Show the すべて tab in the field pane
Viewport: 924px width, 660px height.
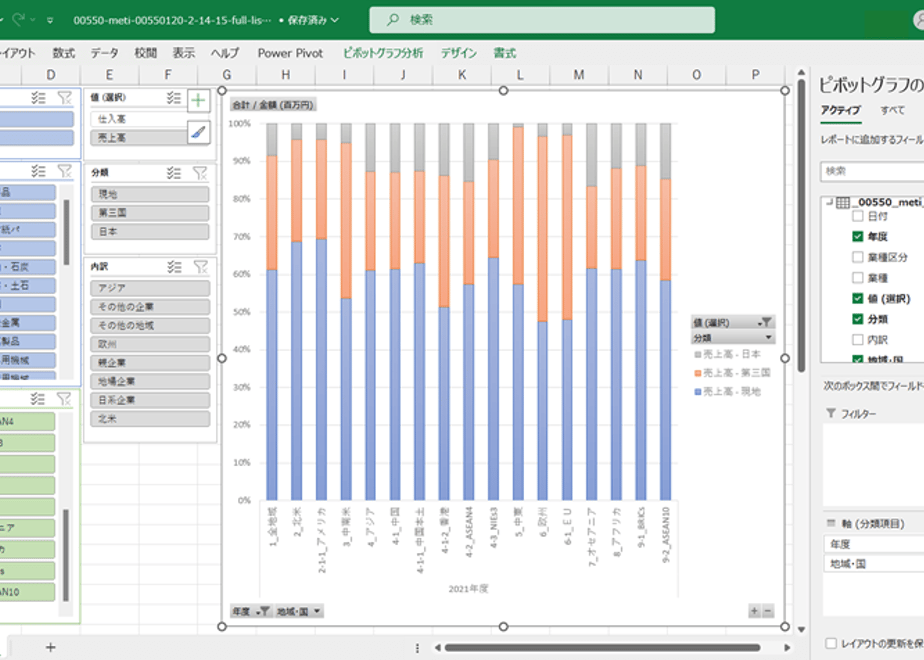pos(892,110)
